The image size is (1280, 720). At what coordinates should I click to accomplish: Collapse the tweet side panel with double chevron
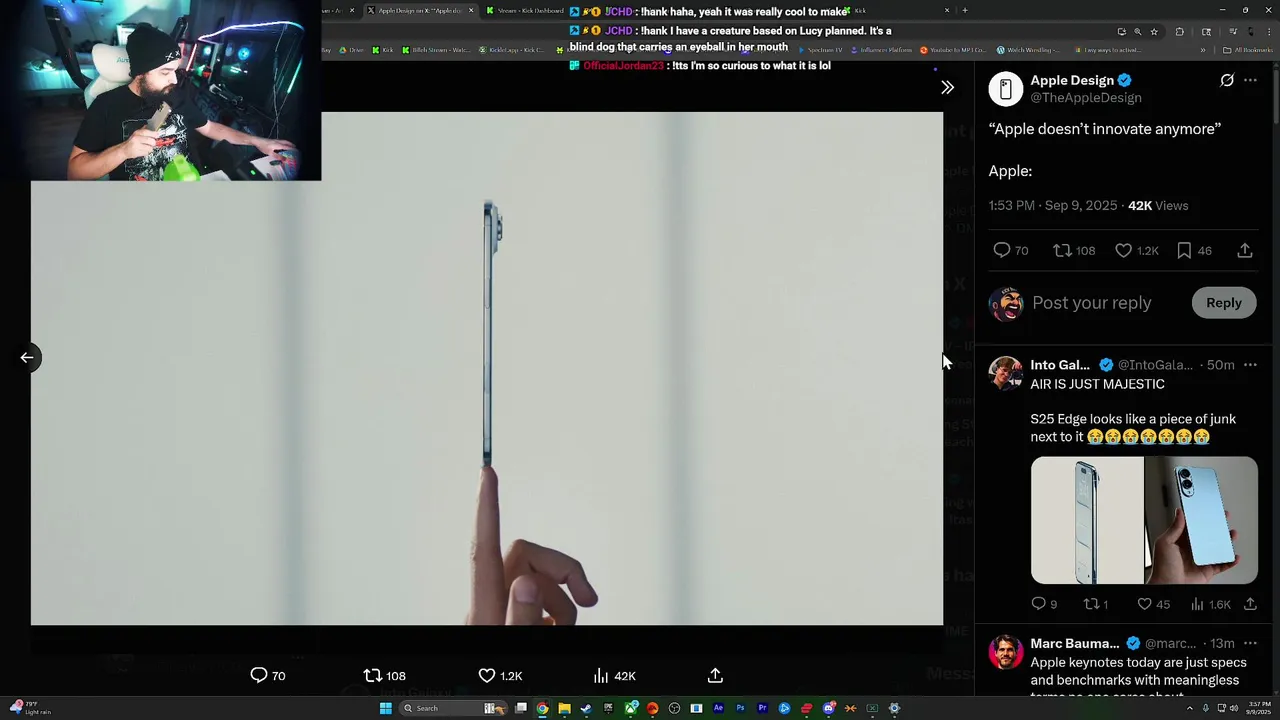(x=947, y=87)
